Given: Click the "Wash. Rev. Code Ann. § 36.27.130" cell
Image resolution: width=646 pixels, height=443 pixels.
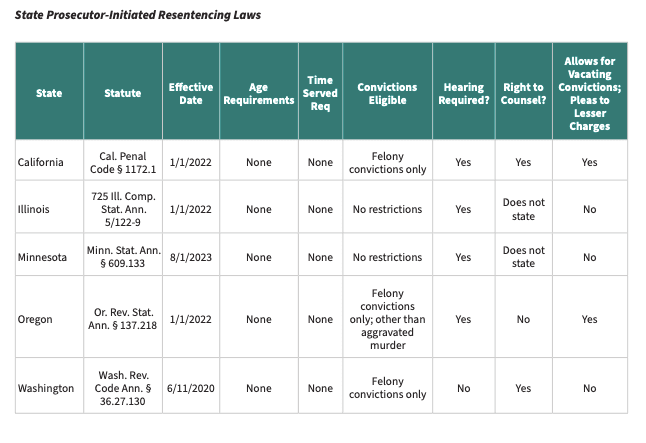Looking at the screenshot, I should pyautogui.click(x=123, y=388).
